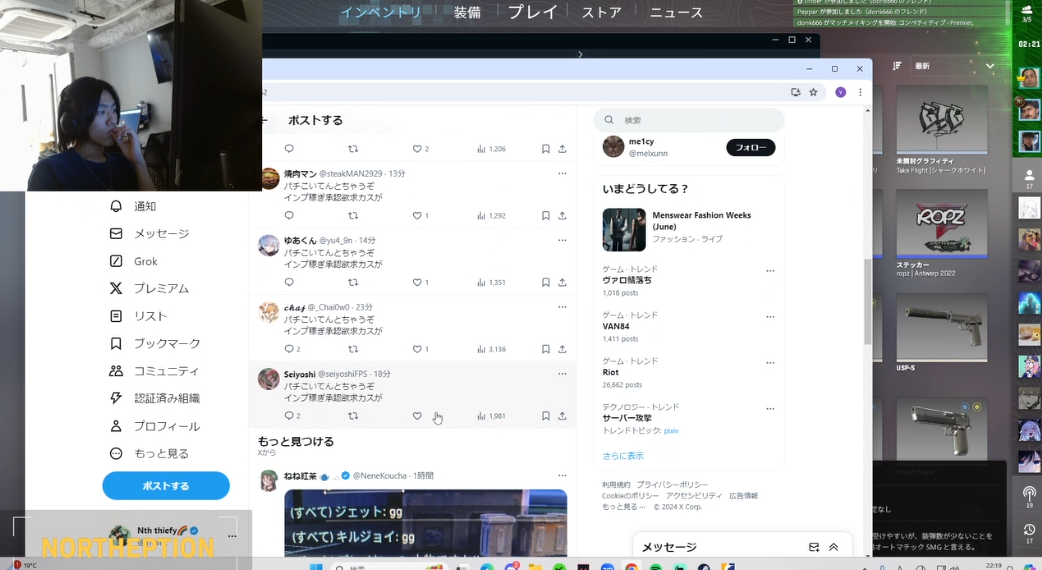Repost the @steakMAN2929 post
This screenshot has height=570, width=1042.
coord(353,215)
